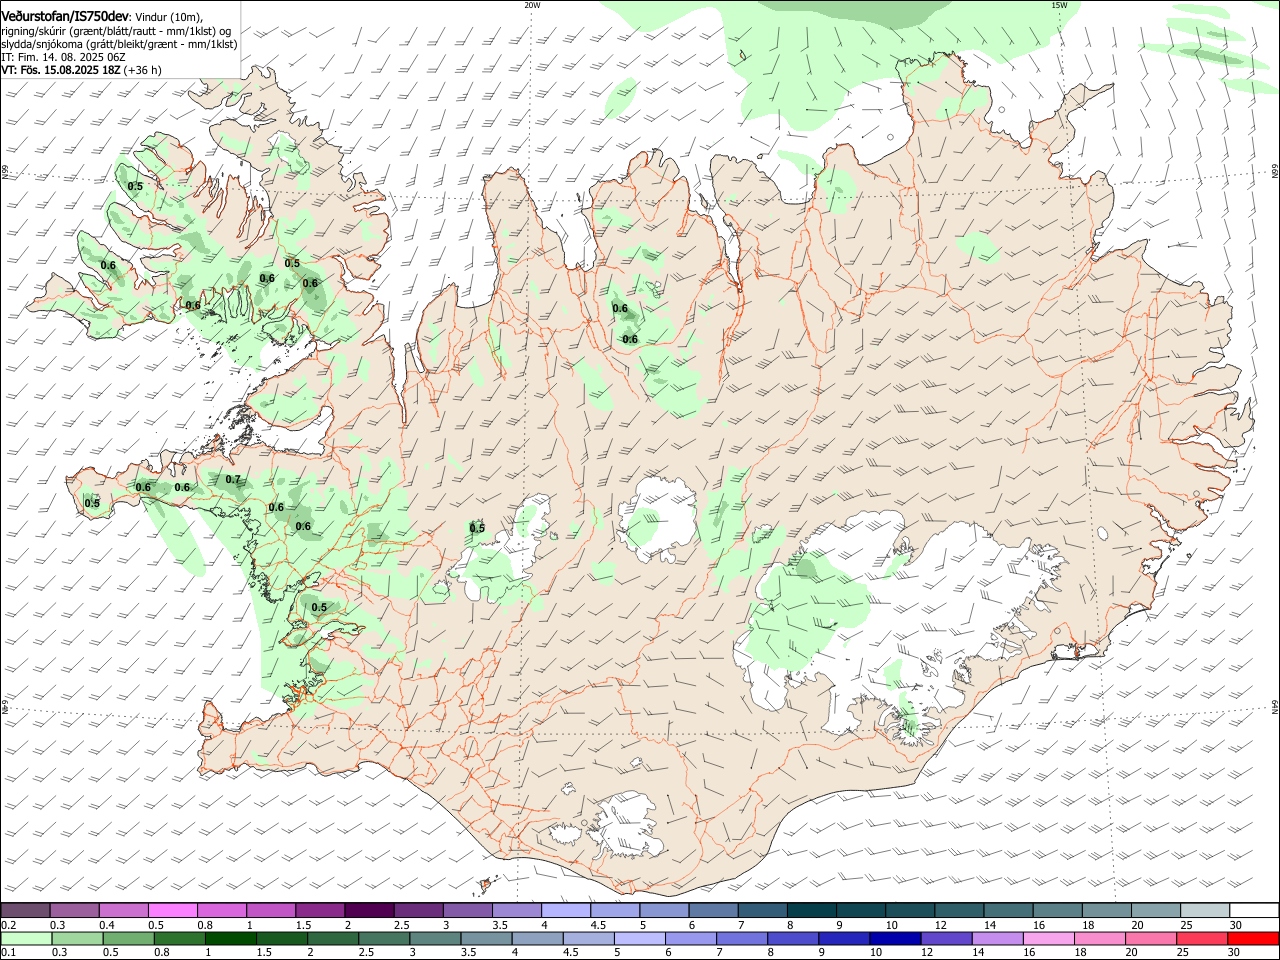Pick the periwinkle swatch labeled 4 in top legend row
This screenshot has width=1280, height=960.
[x=566, y=911]
